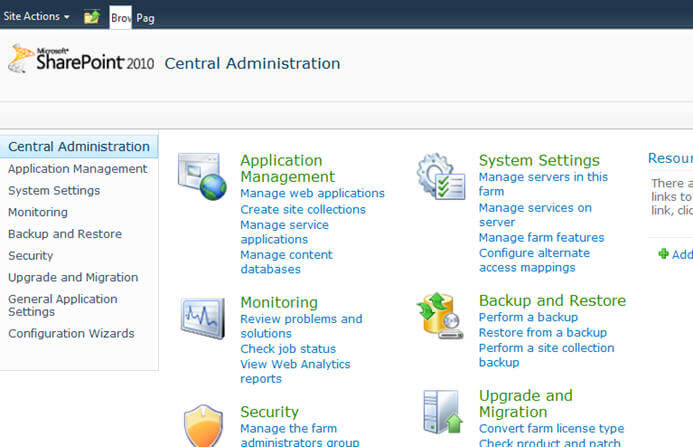Open the System Settings section heading
The image size is (693, 447).
tap(539, 160)
